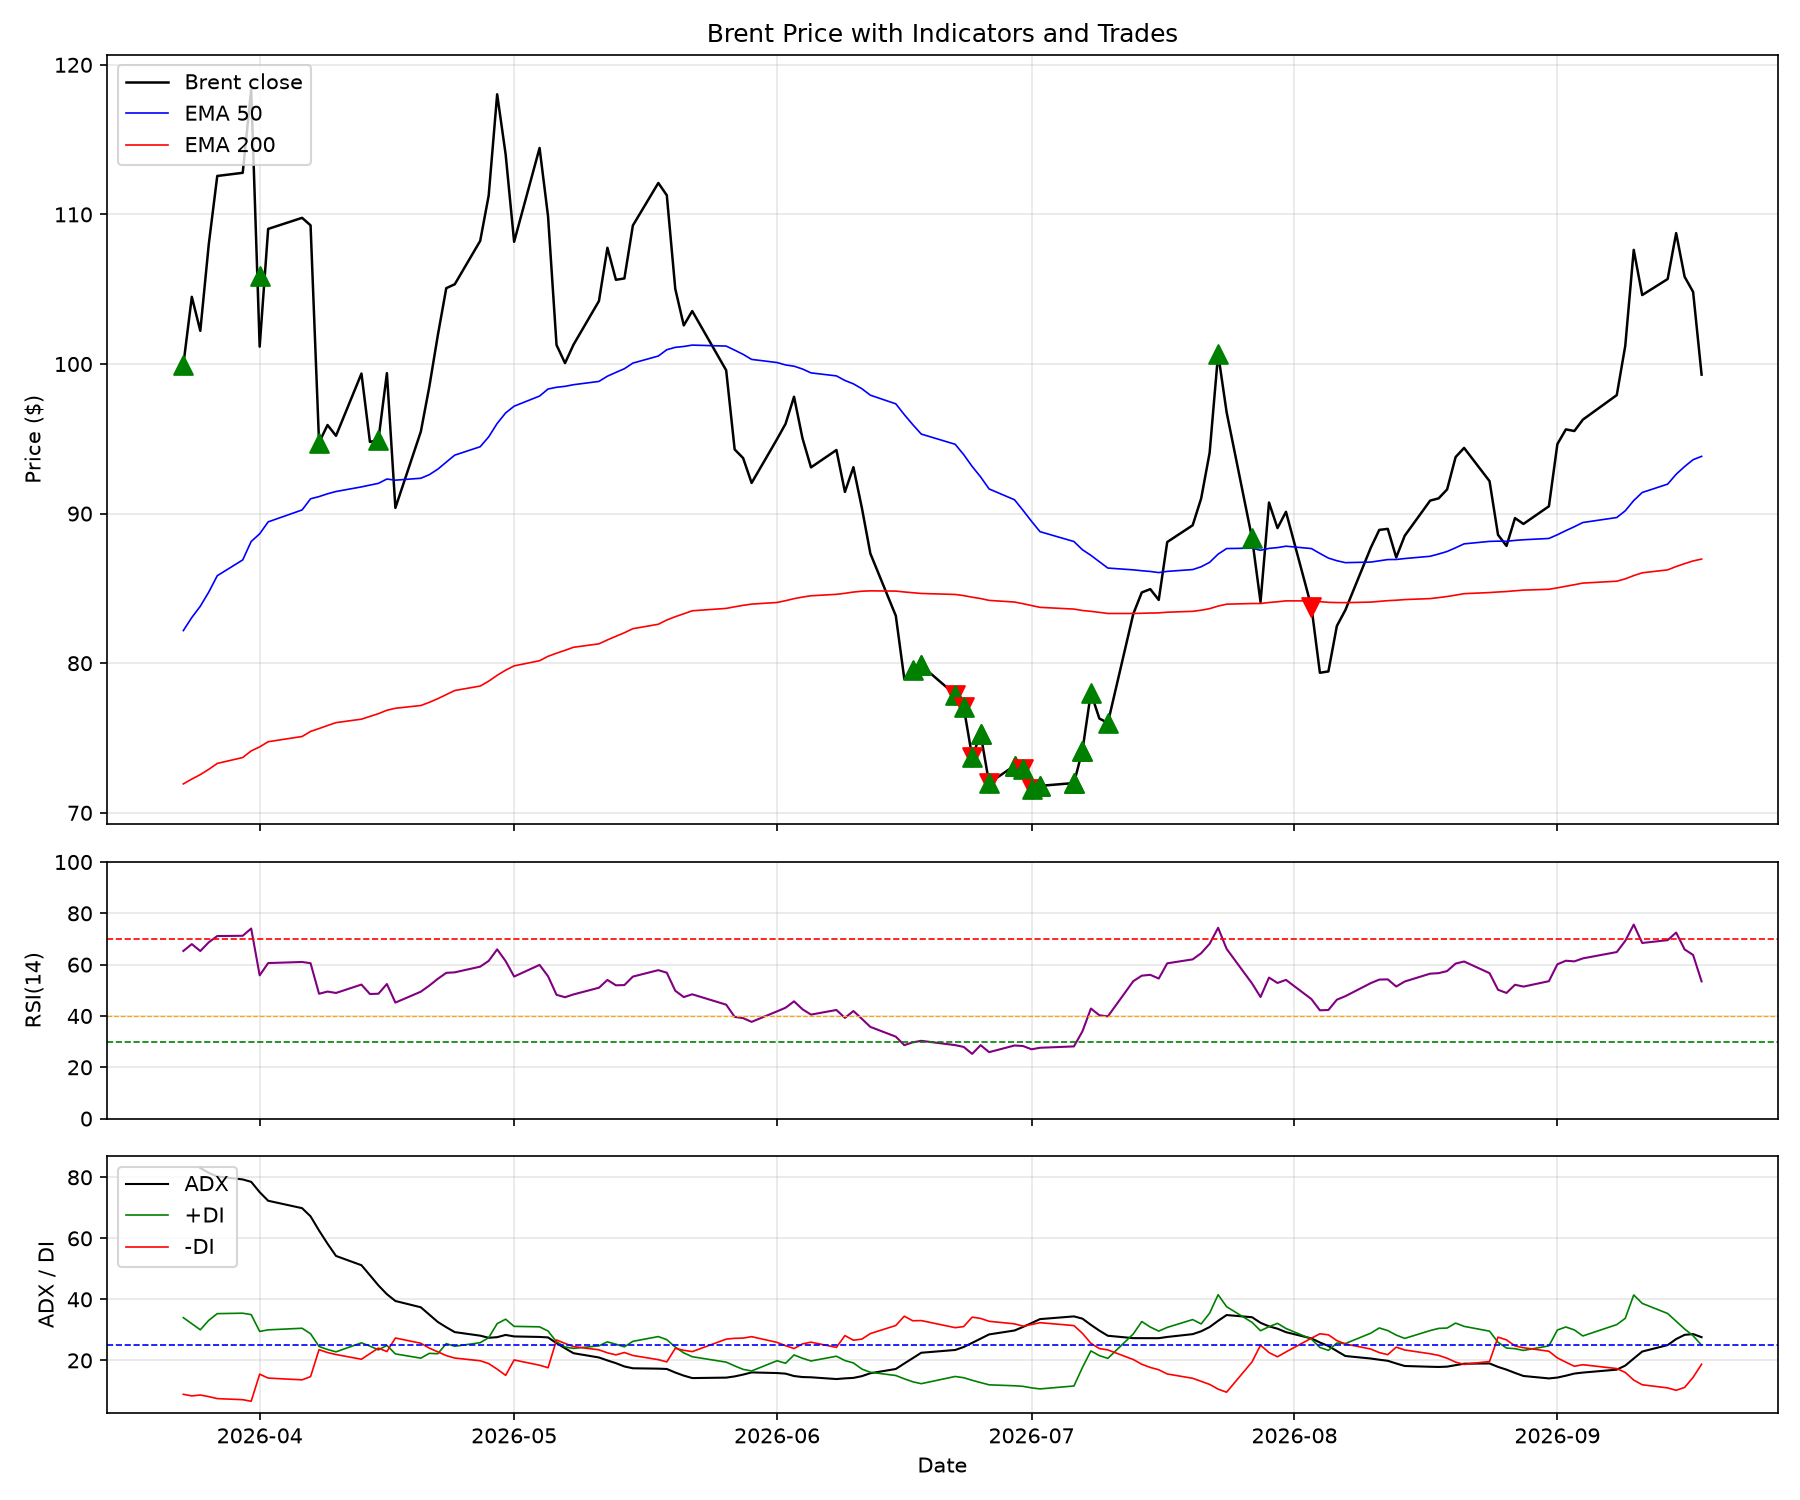Click the green triangle at the late-July price peak
This screenshot has width=1800, height=1500.
(1218, 354)
